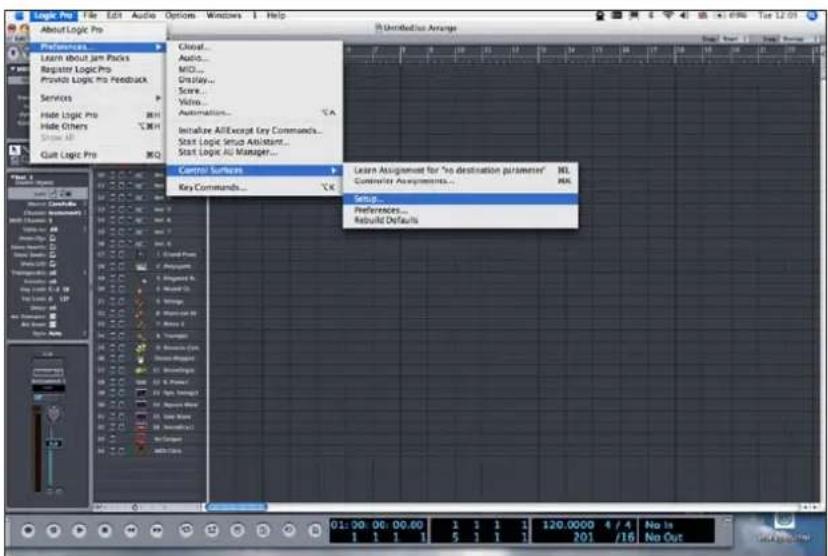828x556 pixels.
Task: Click the Saw Bass track instrument icon
Action: tap(141, 417)
